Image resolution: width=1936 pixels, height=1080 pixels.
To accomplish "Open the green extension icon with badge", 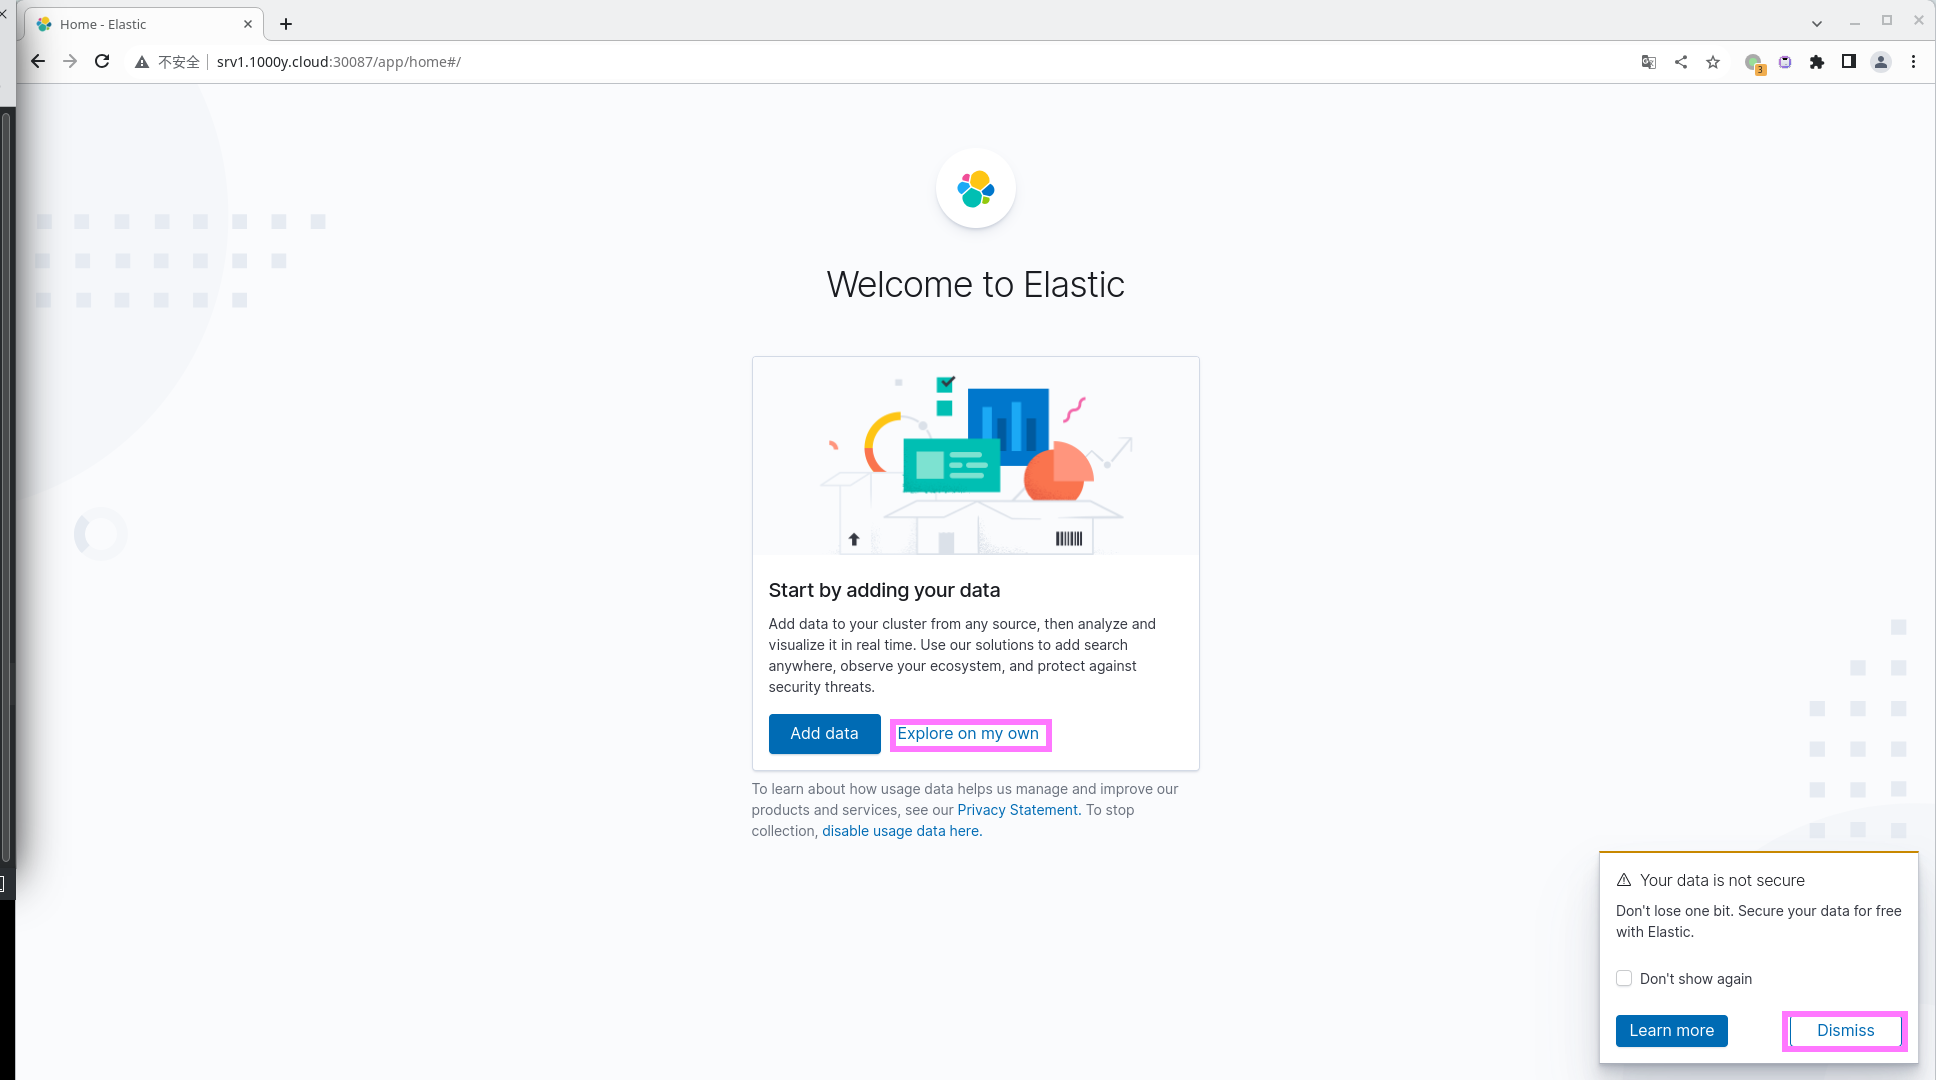I will pos(1754,63).
